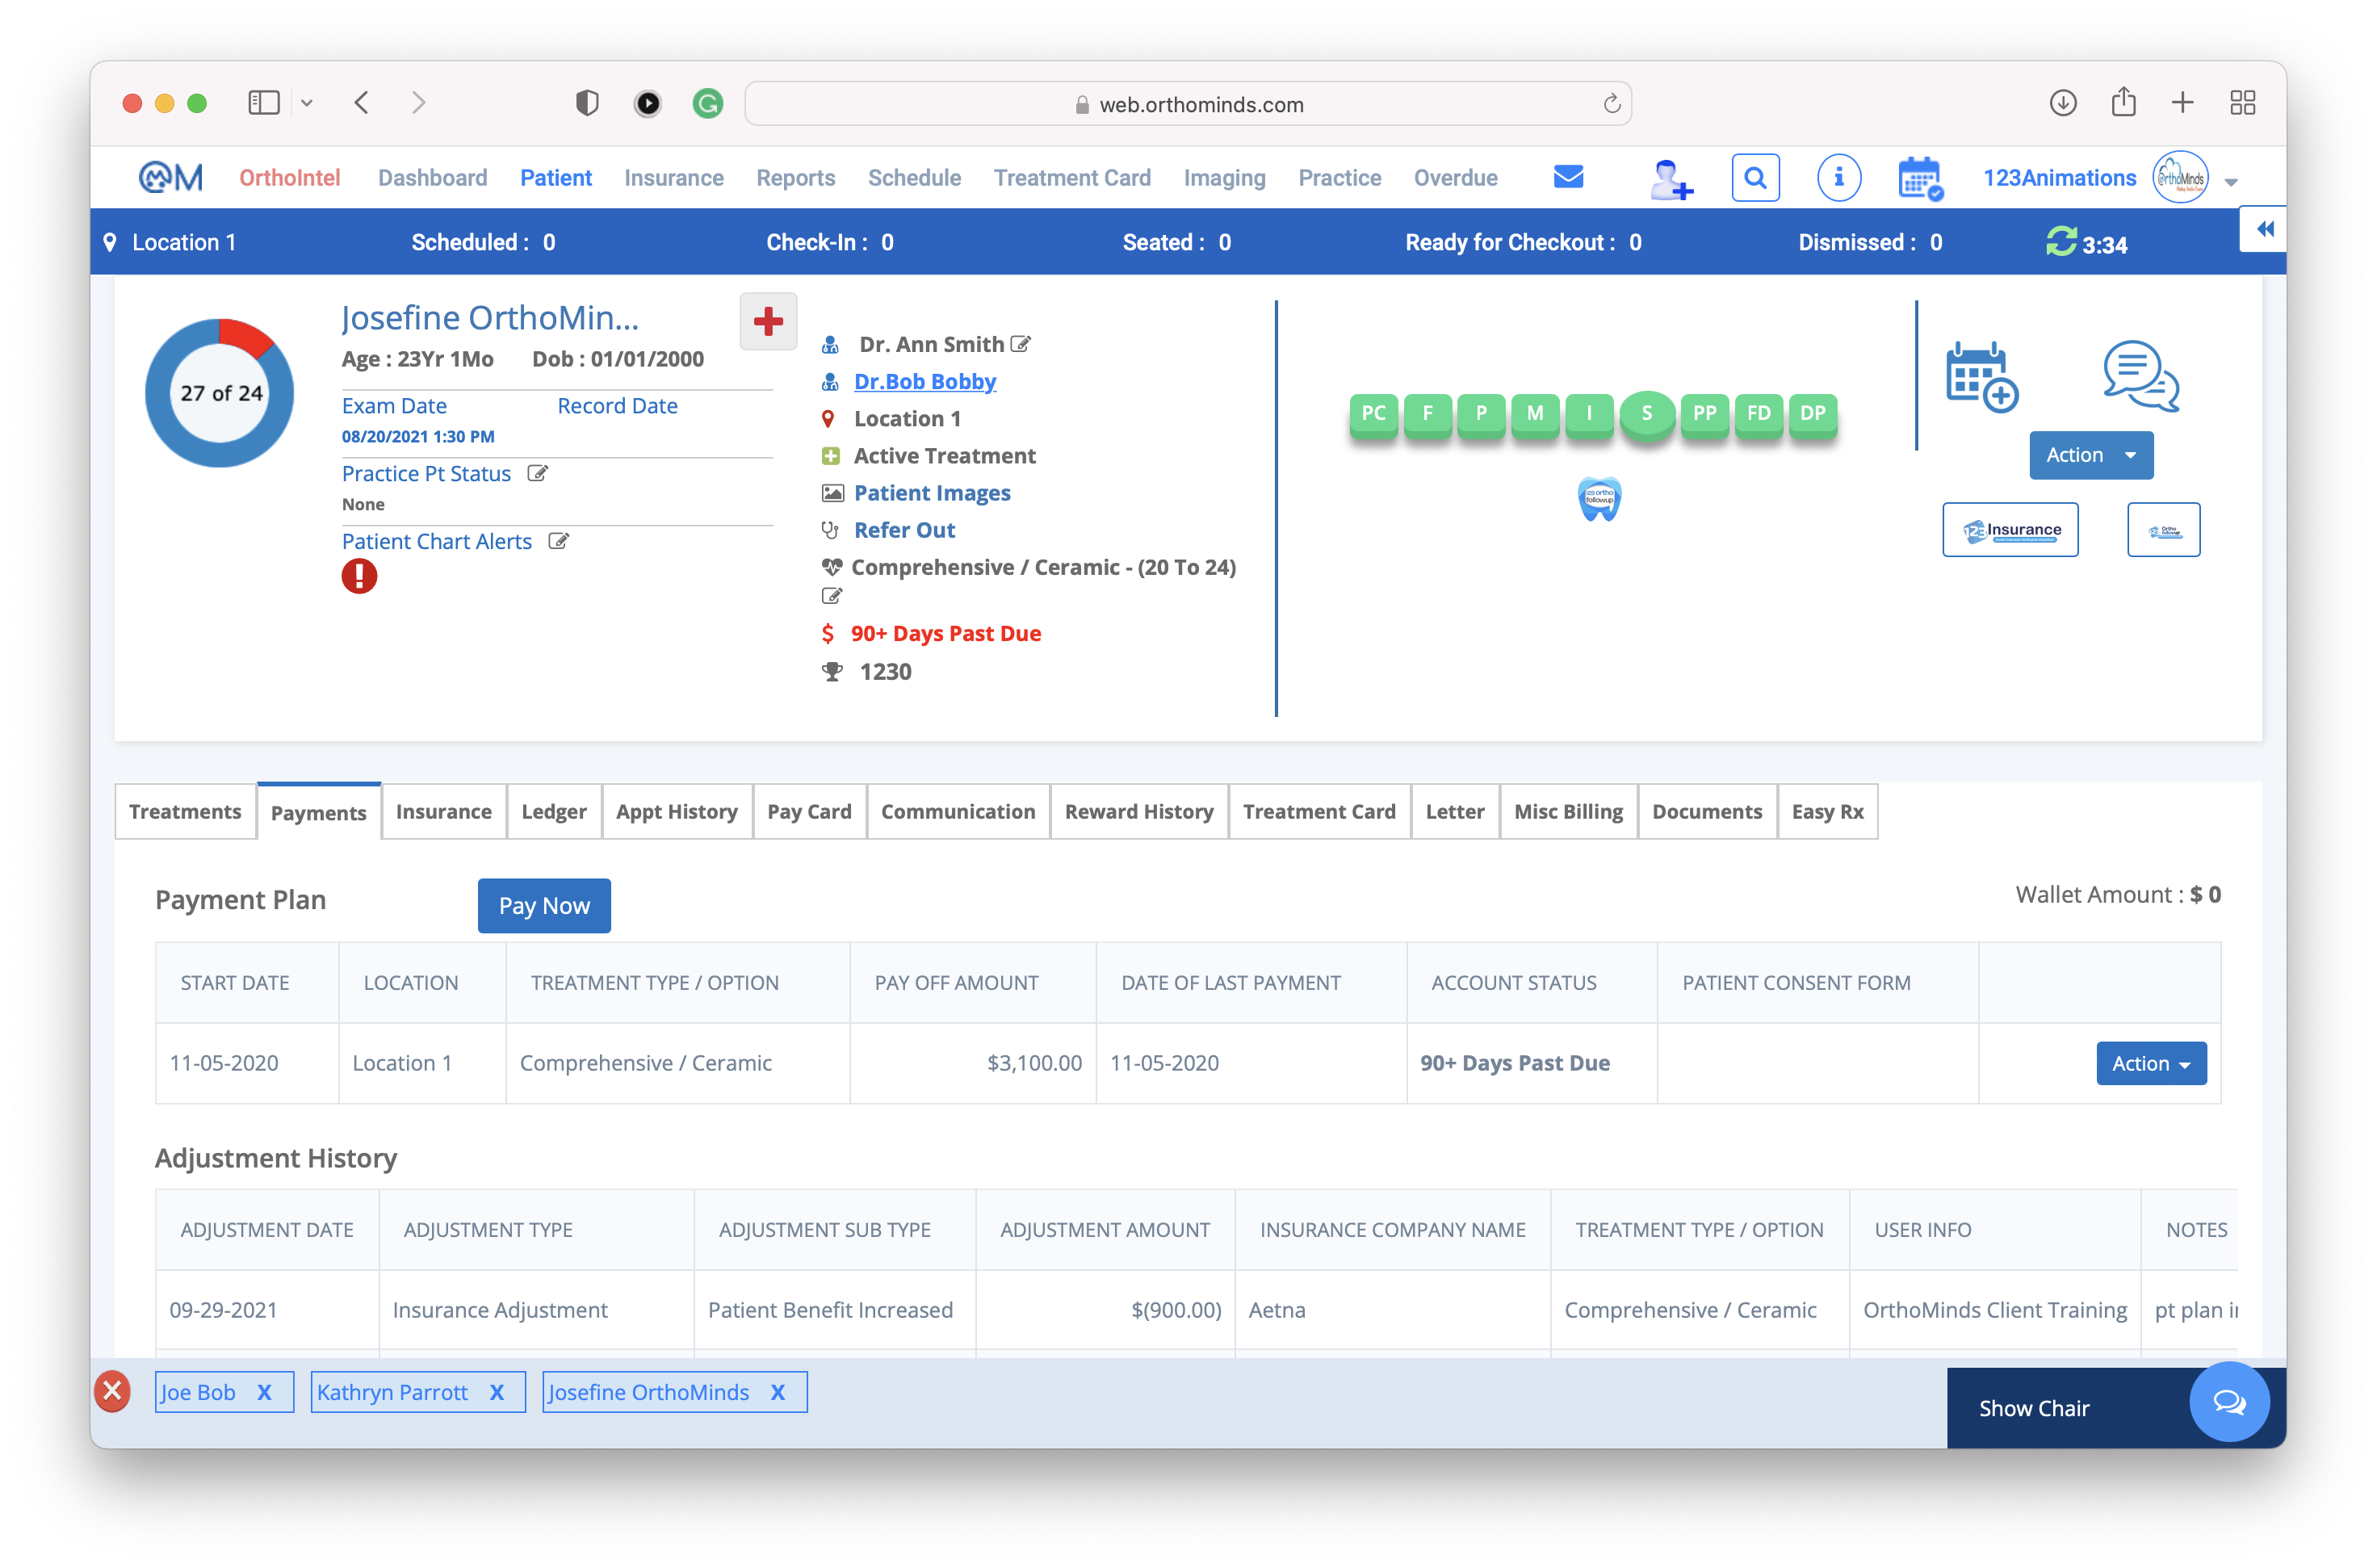Expand the 123Animations account chevron
2377x1568 pixels.
point(2231,183)
